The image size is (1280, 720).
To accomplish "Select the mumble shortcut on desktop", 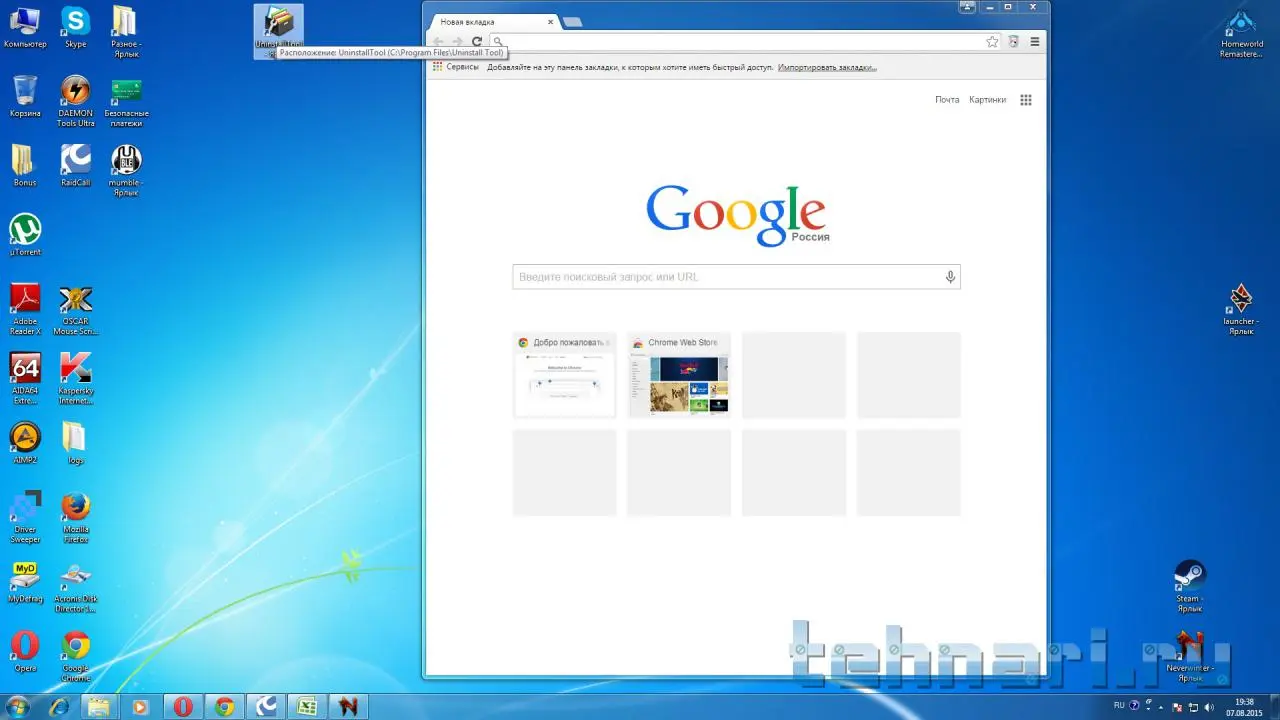I will [125, 171].
